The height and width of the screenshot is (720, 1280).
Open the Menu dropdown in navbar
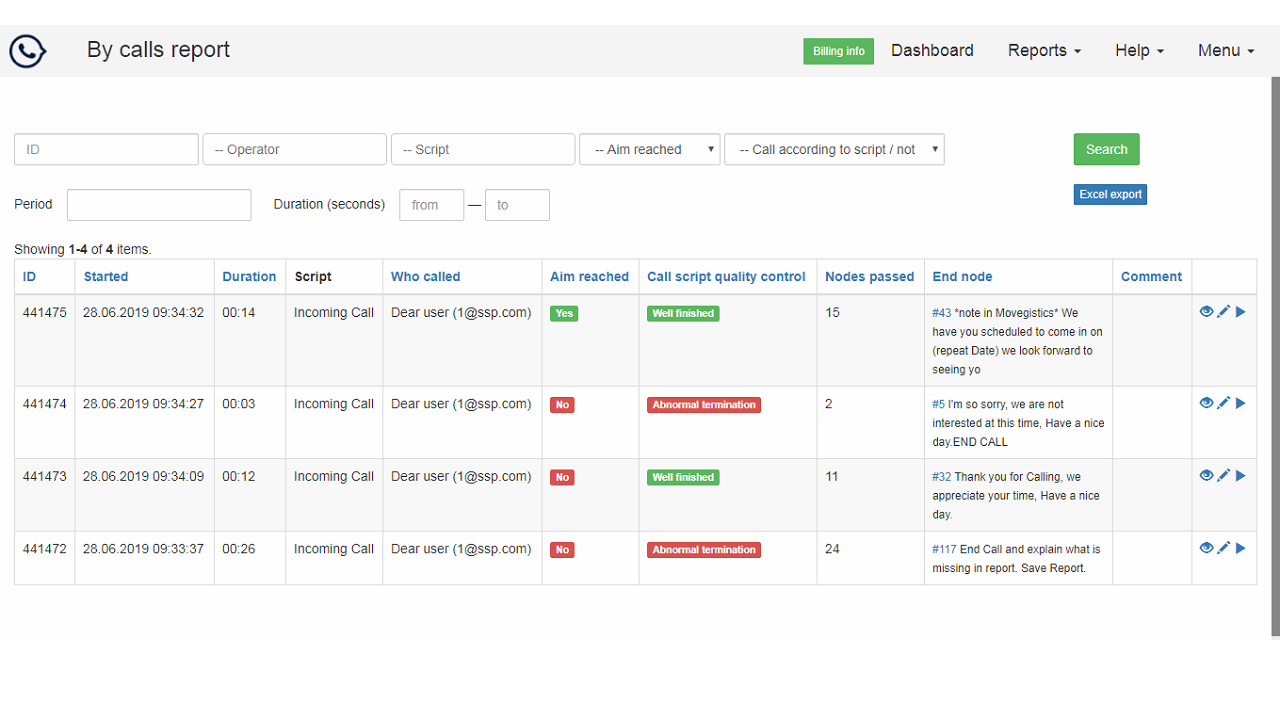tap(1226, 51)
